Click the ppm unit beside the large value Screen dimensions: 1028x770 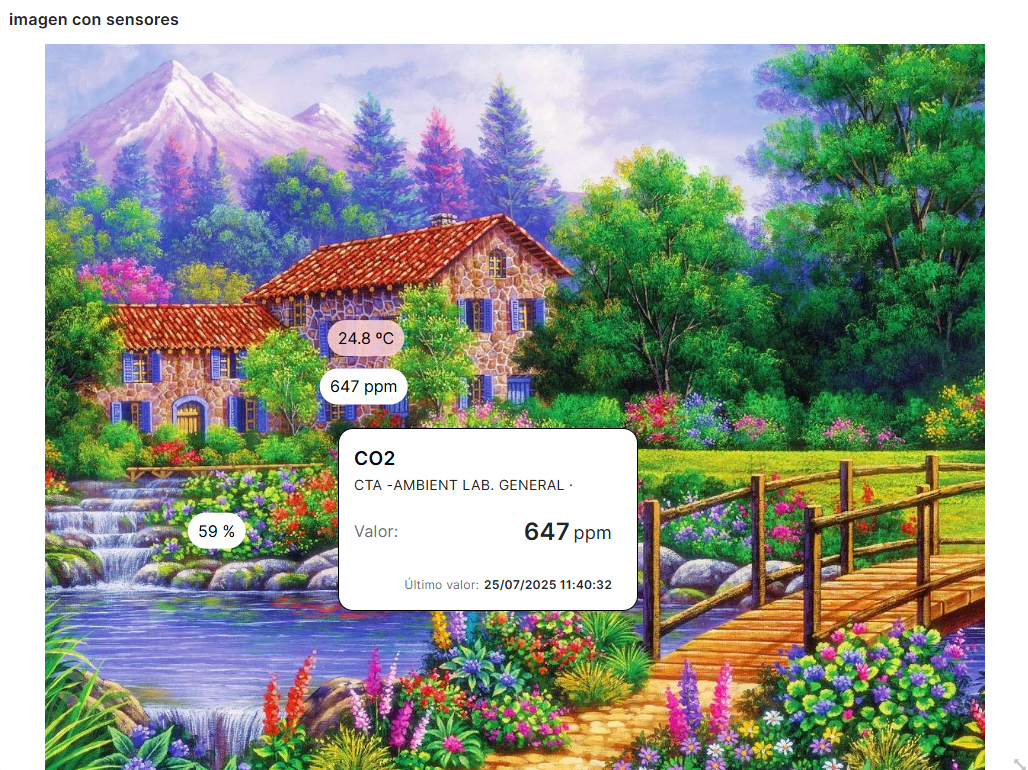click(x=593, y=533)
